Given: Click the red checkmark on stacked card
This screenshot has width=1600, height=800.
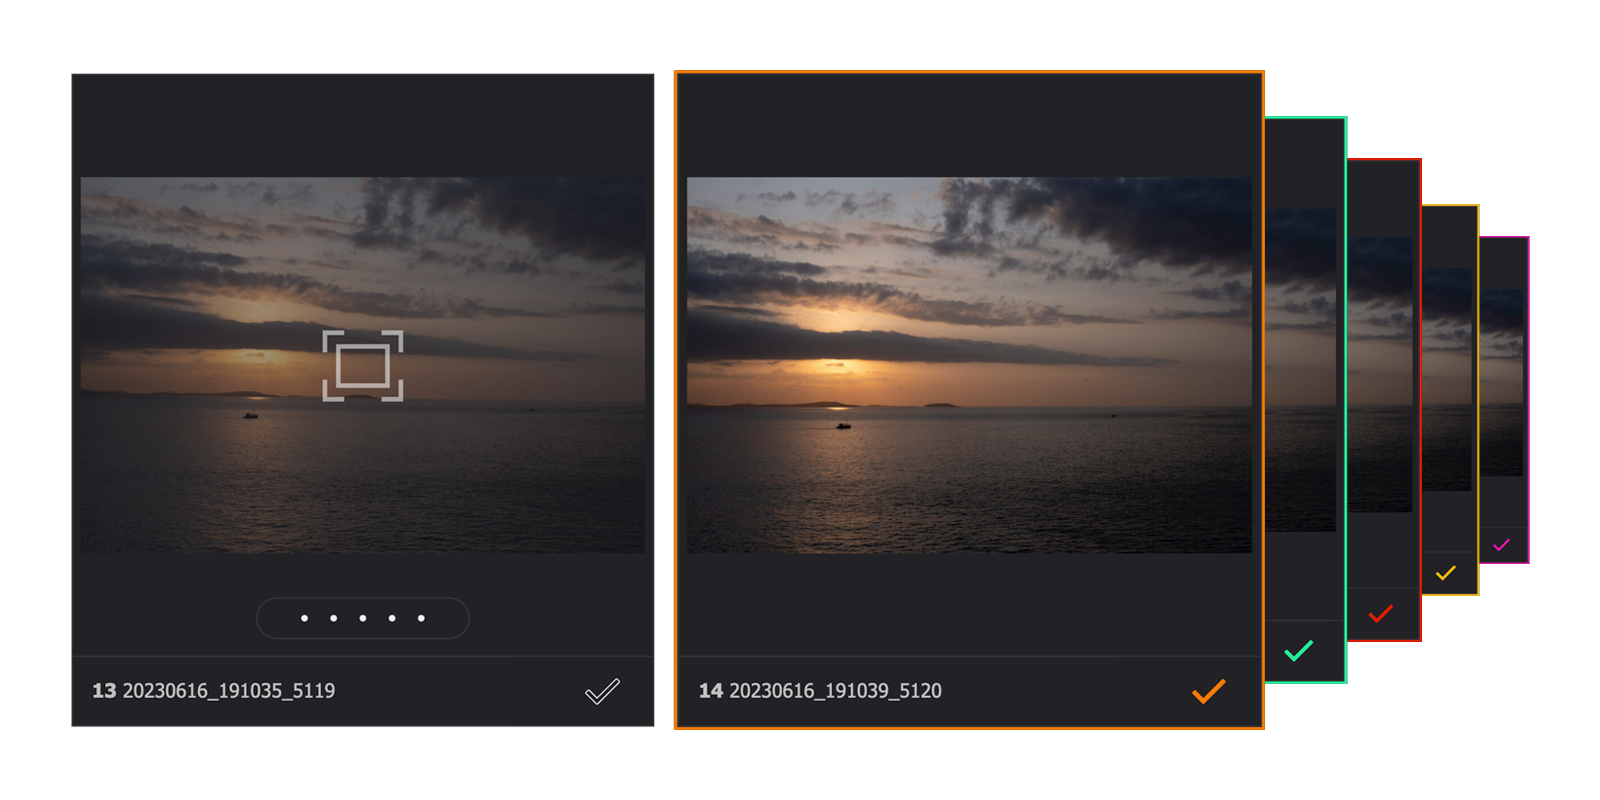Looking at the screenshot, I should (1381, 613).
